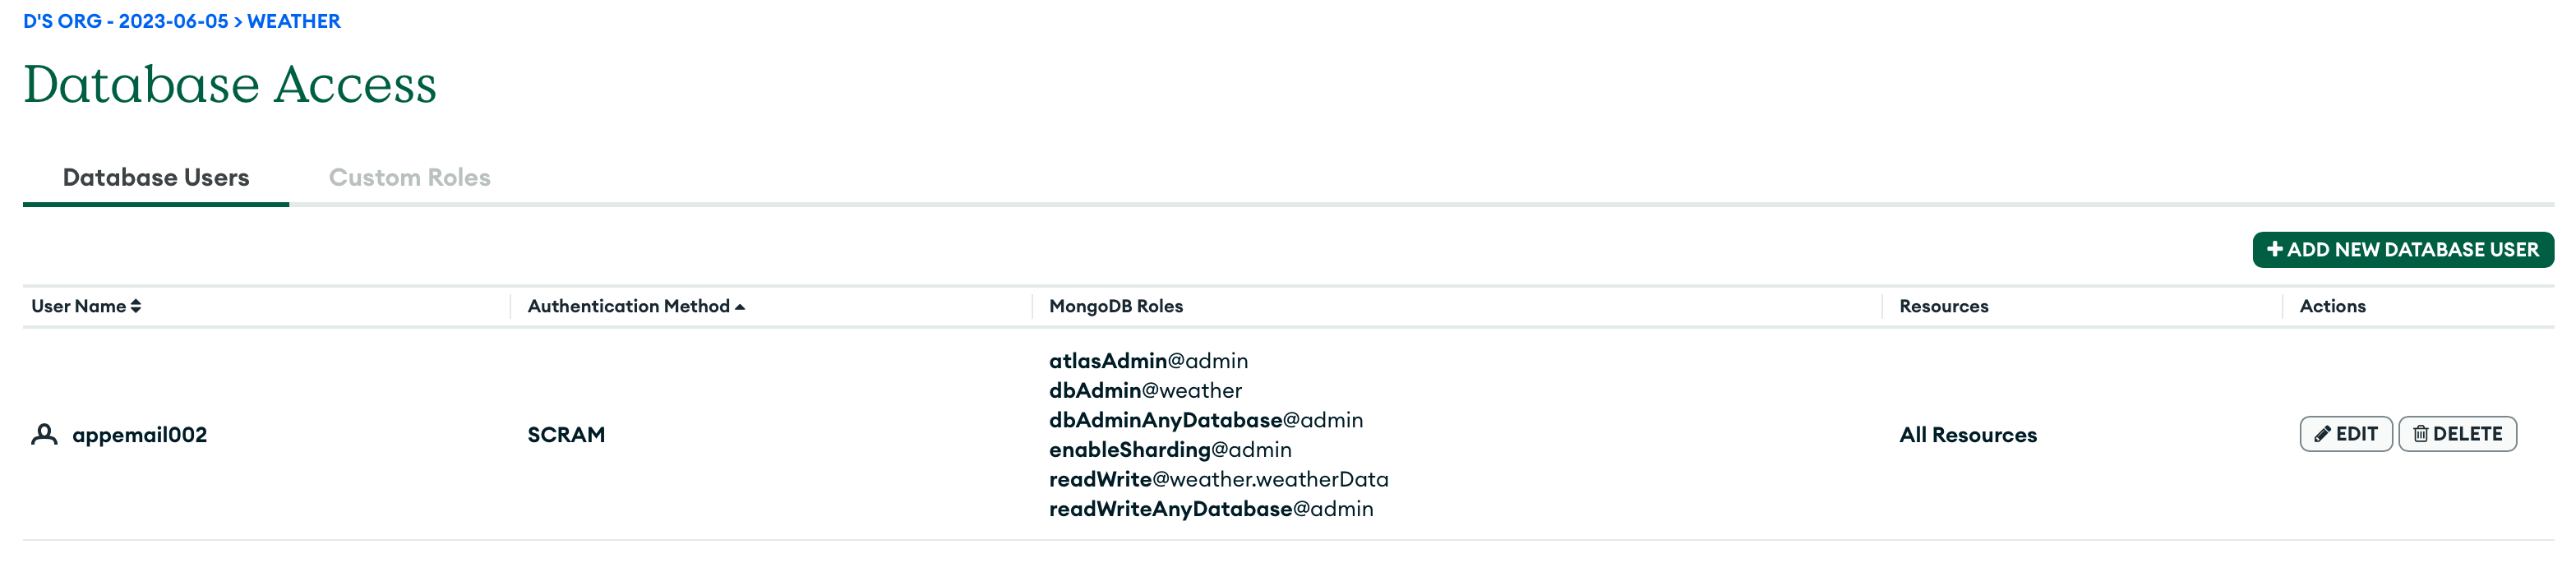This screenshot has width=2576, height=572.
Task: Click the MongoDB Roles column header
Action: [1115, 306]
